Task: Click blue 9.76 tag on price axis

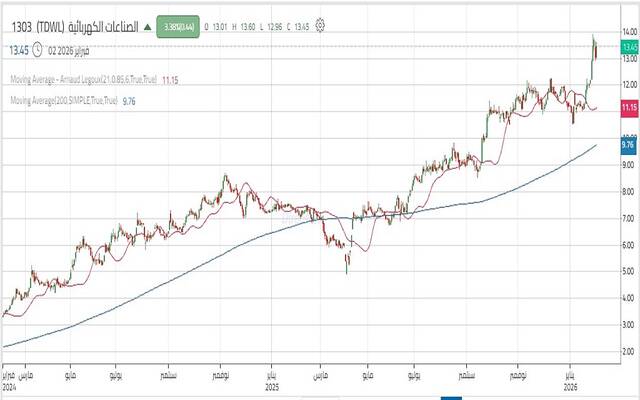Action: coord(629,146)
